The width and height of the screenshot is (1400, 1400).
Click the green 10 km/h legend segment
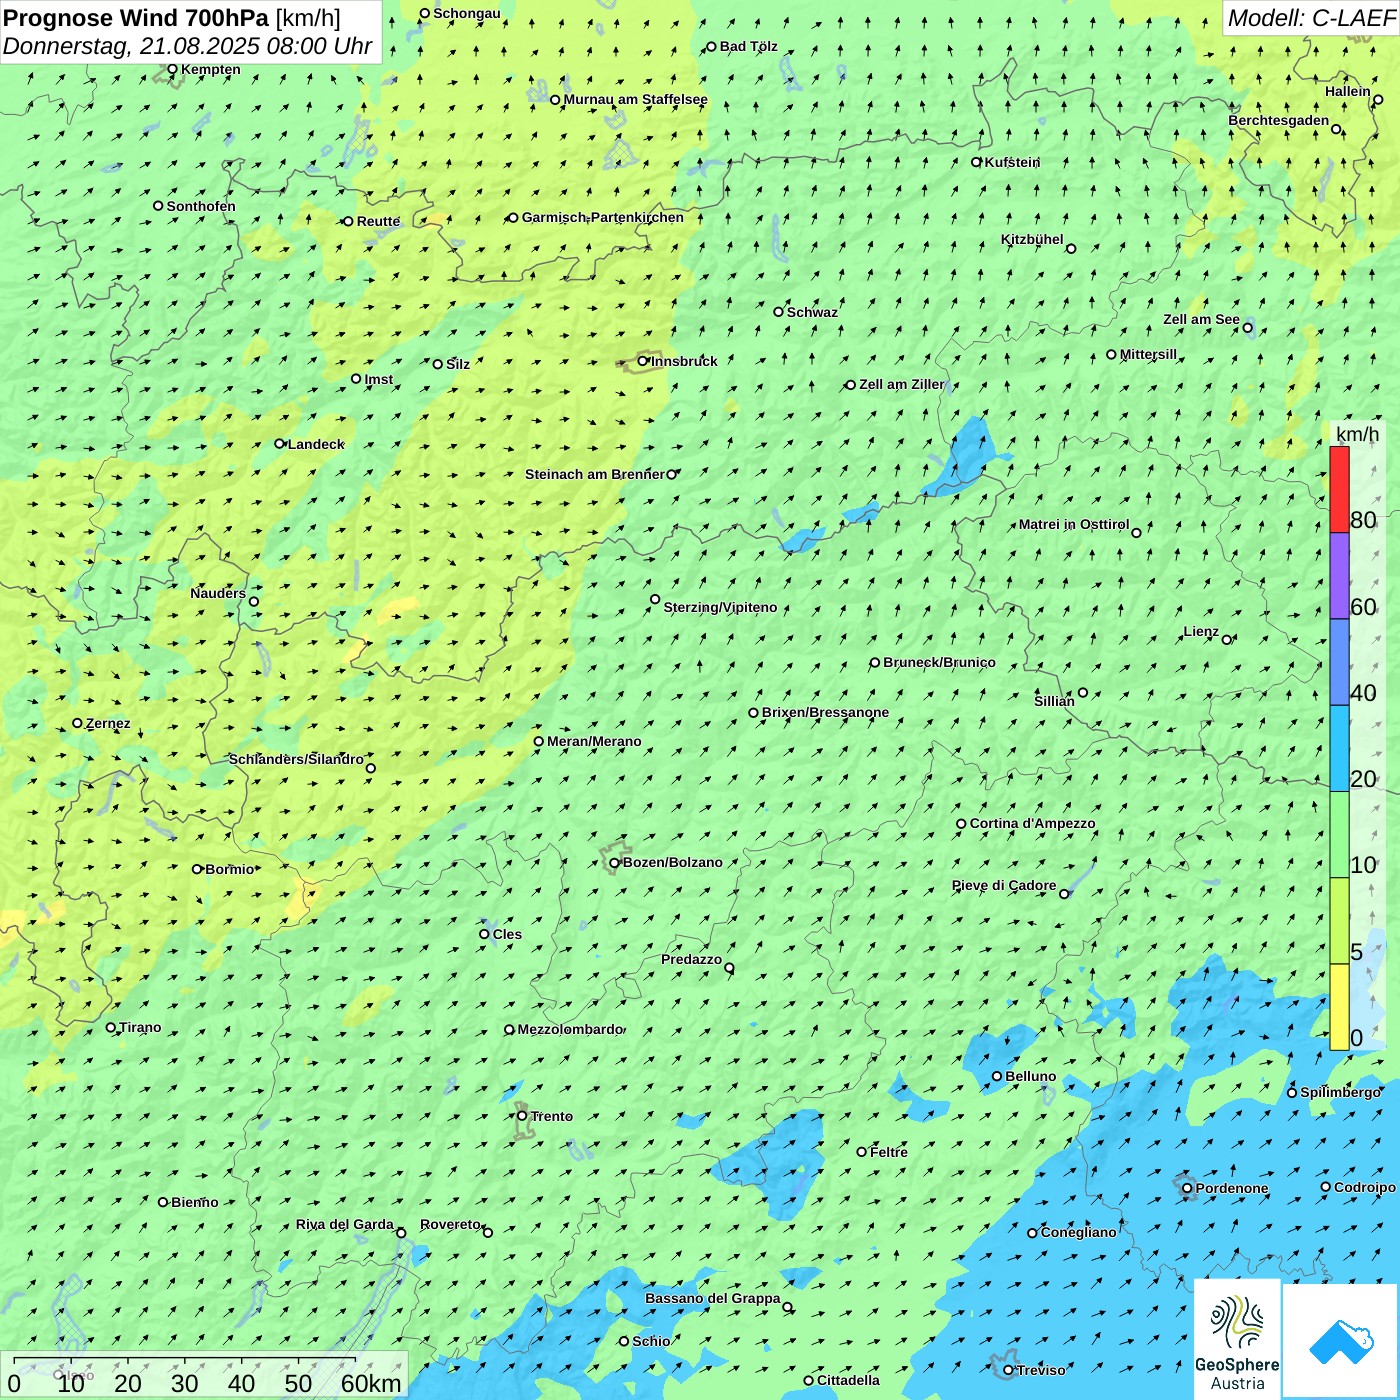[x=1339, y=834]
